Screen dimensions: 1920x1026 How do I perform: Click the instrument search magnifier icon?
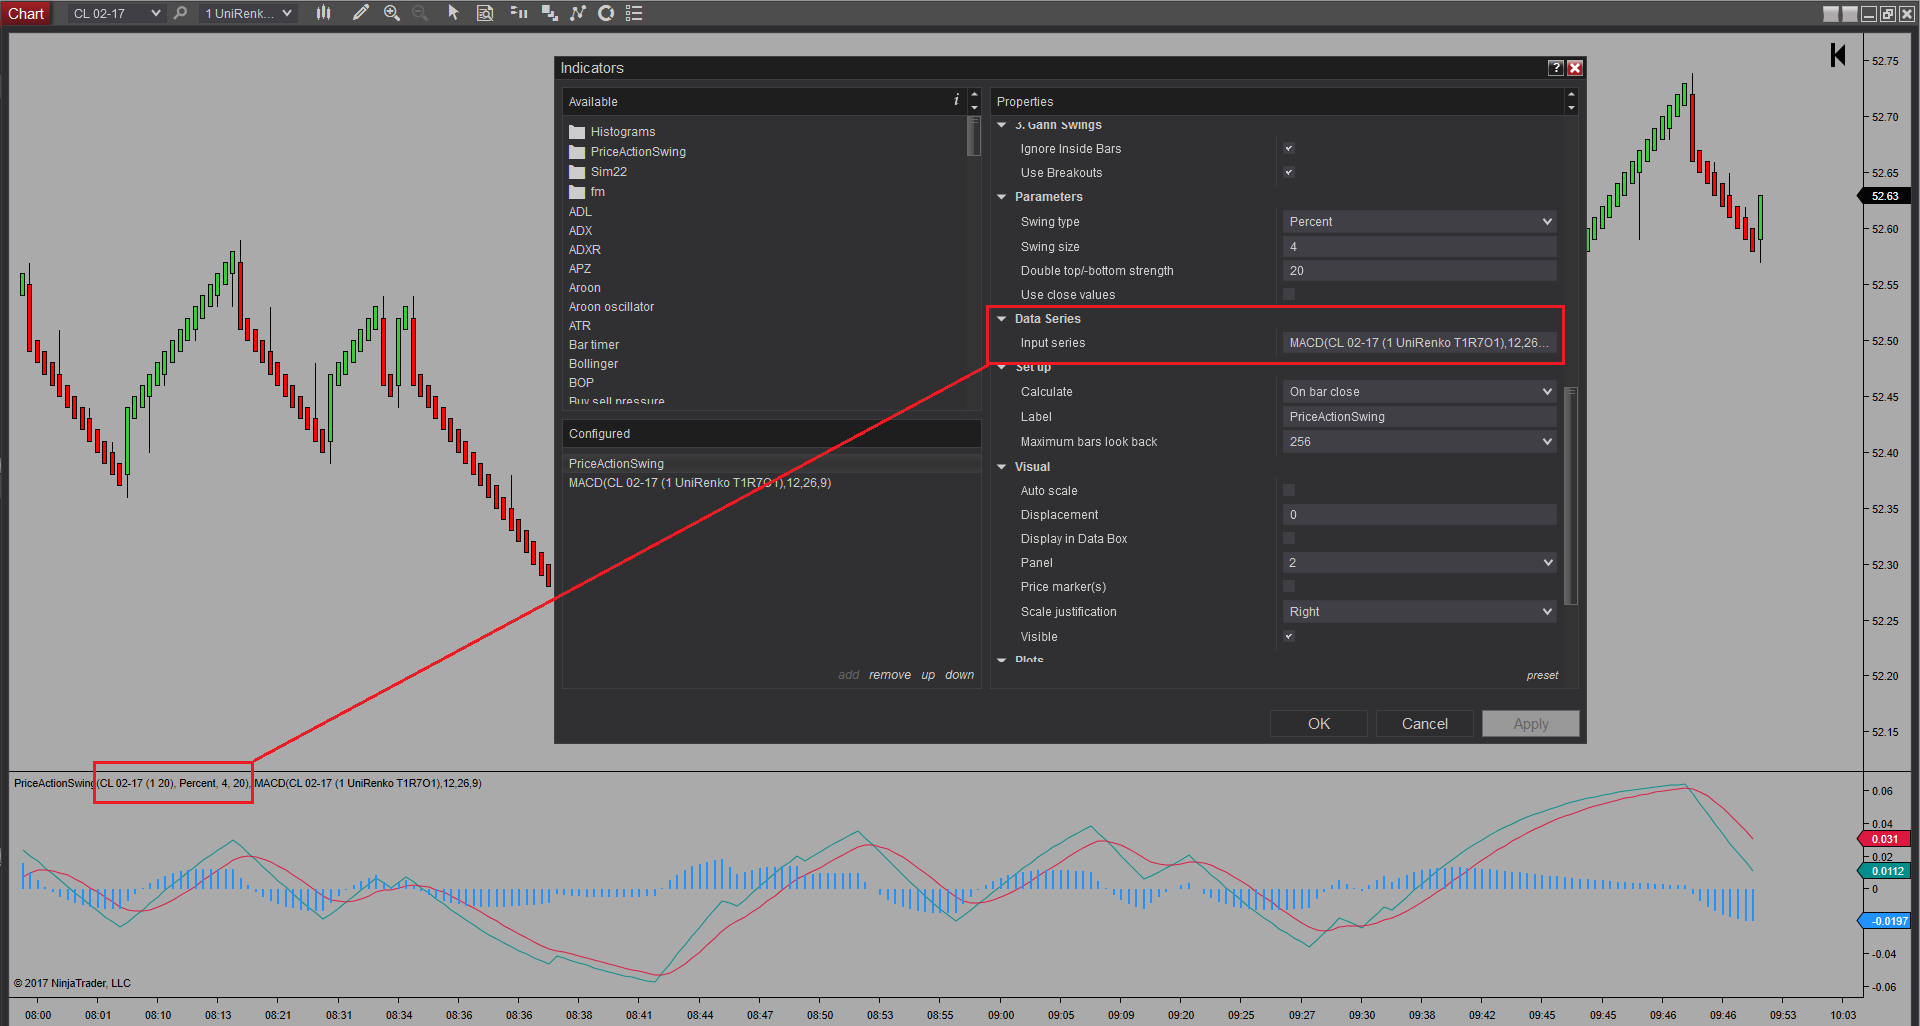pyautogui.click(x=180, y=13)
